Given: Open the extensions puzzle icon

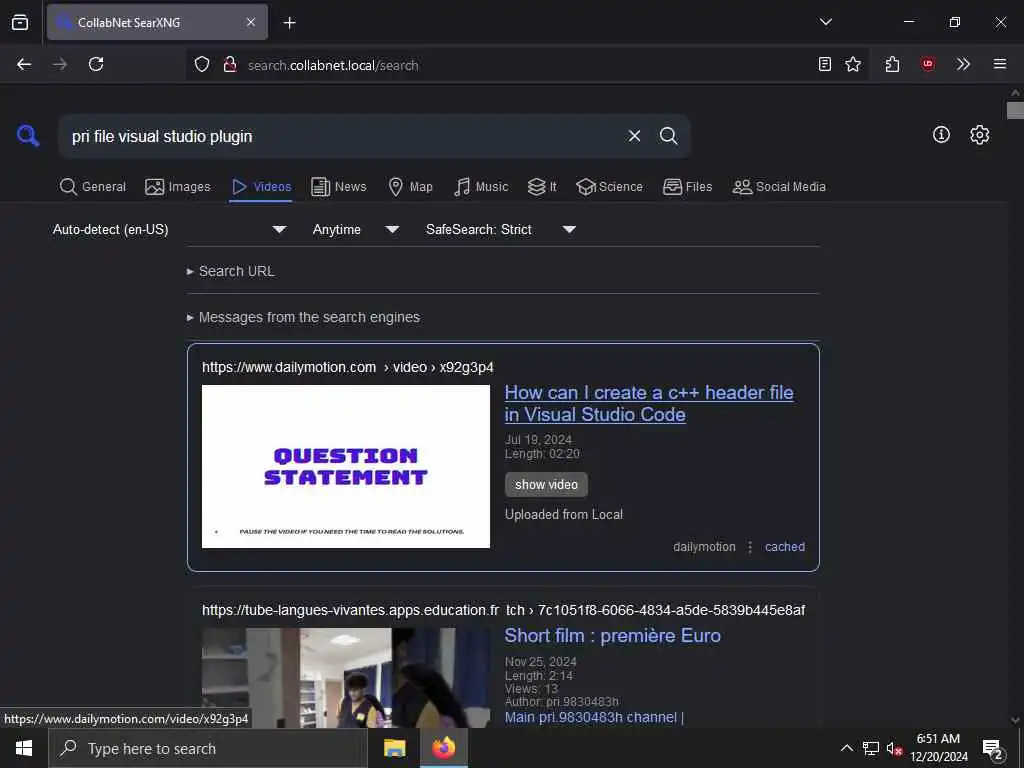Looking at the screenshot, I should [892, 64].
